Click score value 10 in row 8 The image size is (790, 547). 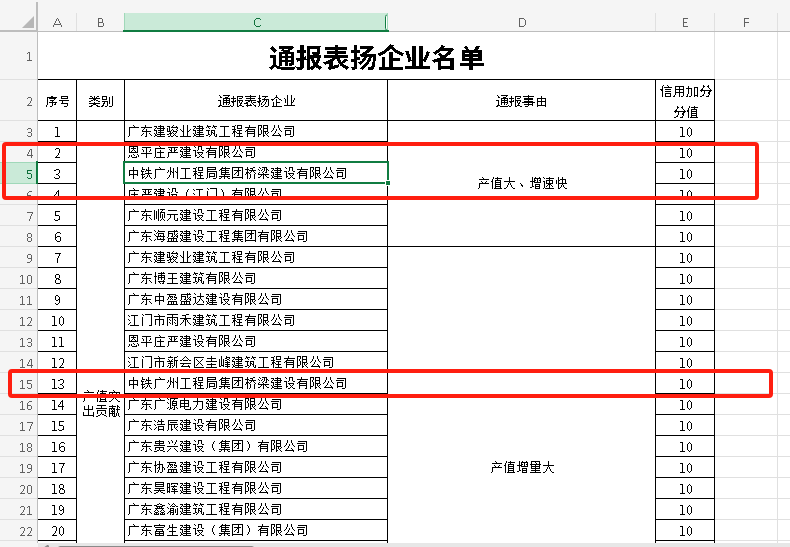(685, 237)
